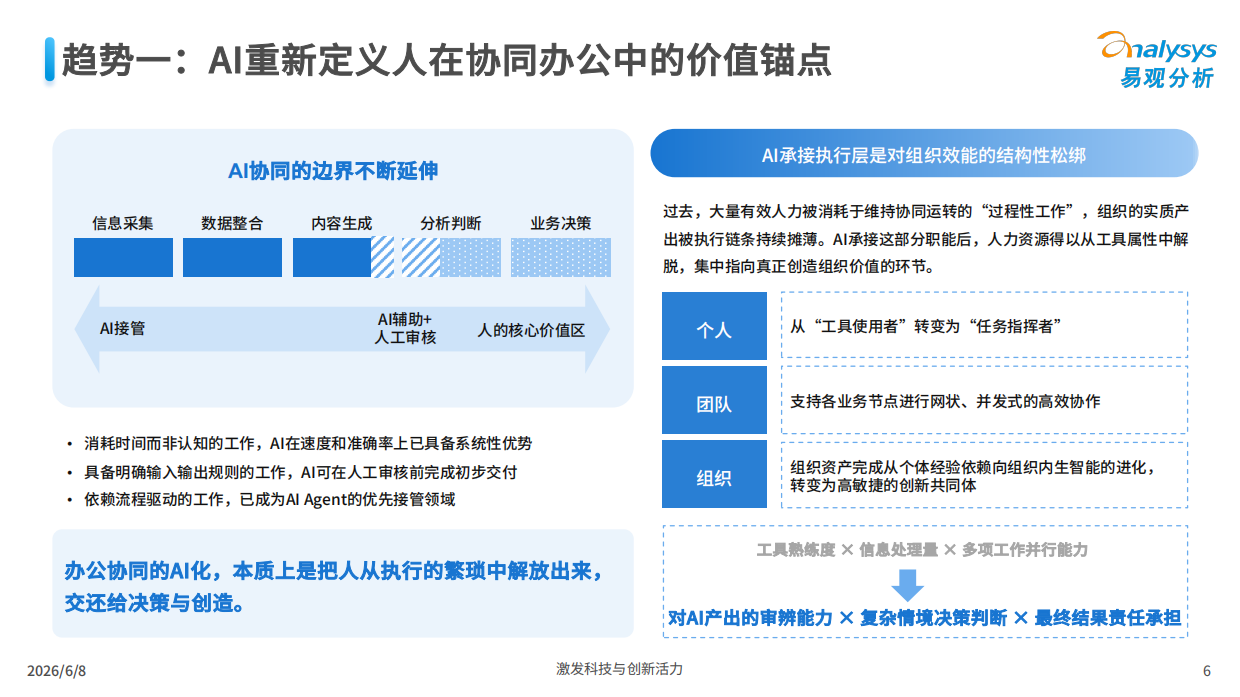Image resolution: width=1240 pixels, height=697 pixels.
Task: Click the blue 组织 box
Action: click(x=714, y=474)
